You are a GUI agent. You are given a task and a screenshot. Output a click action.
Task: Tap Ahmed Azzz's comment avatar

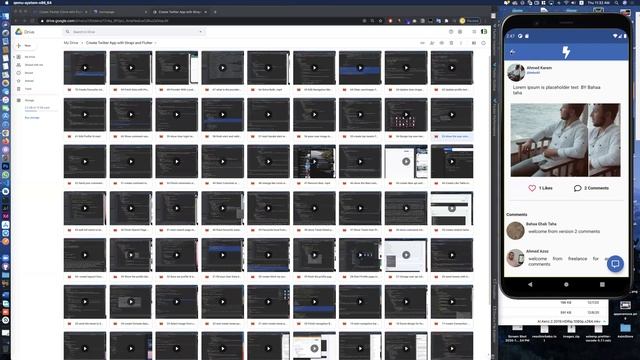click(516, 258)
